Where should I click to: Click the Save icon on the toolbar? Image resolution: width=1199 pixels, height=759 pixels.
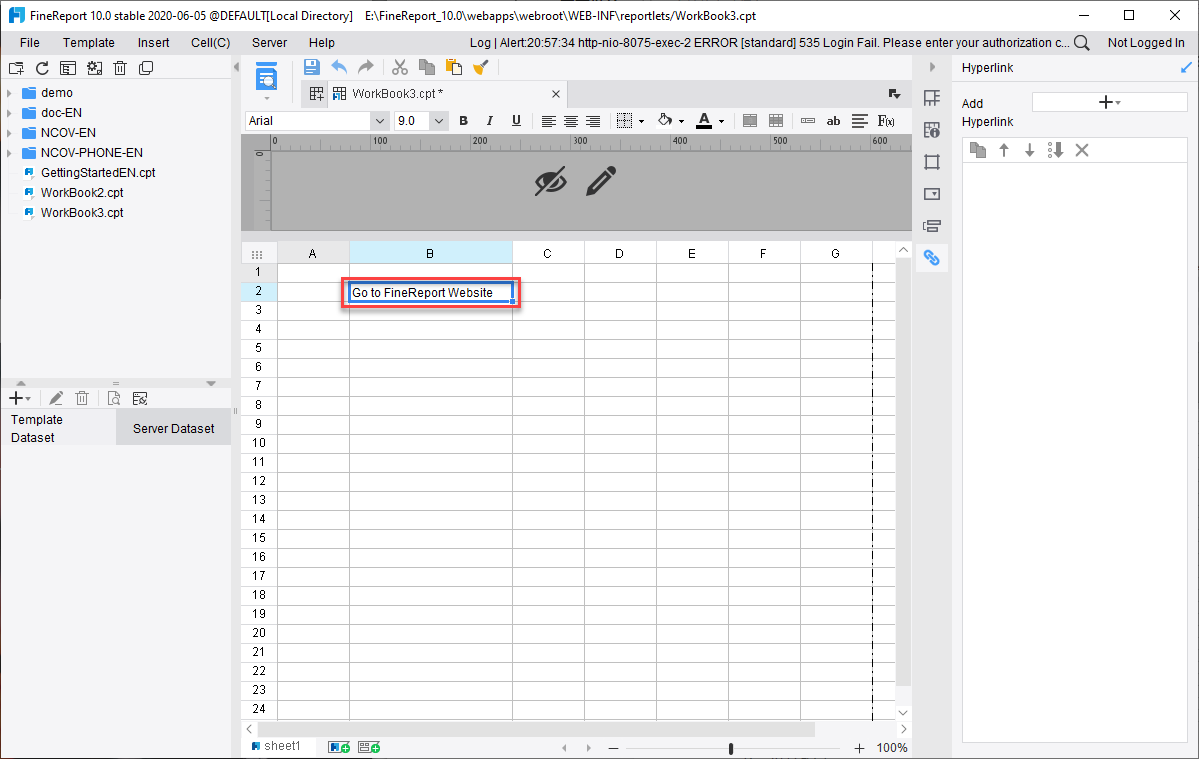pos(311,66)
